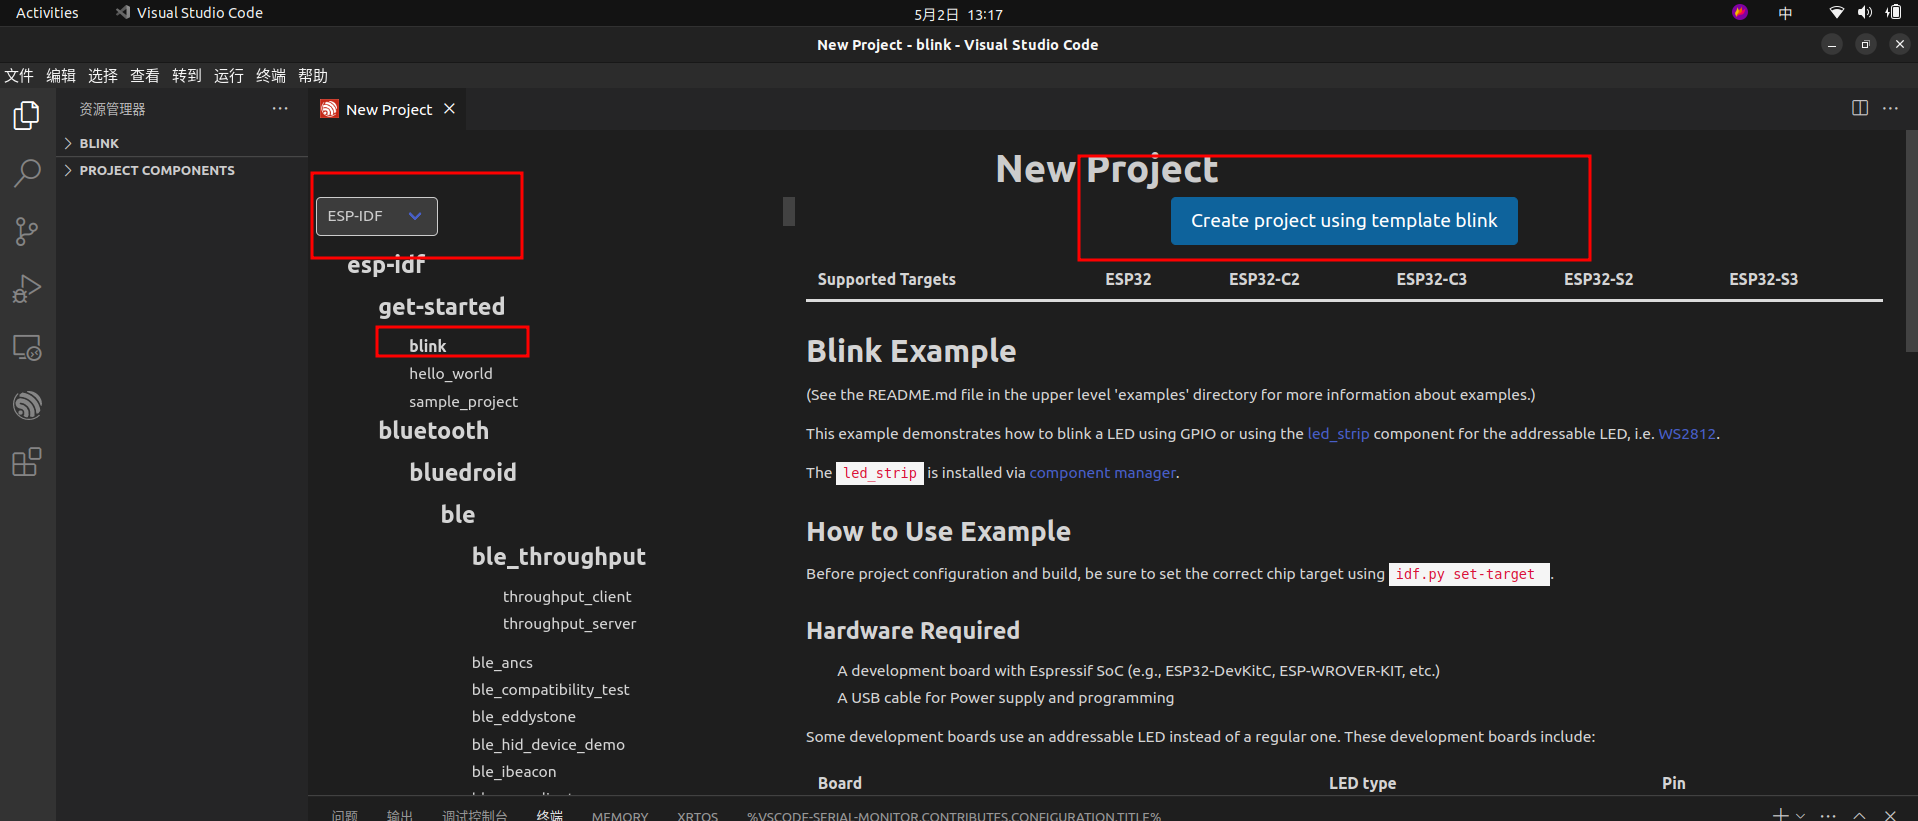Open the Explorer panel more-actions ellipsis

click(x=280, y=108)
